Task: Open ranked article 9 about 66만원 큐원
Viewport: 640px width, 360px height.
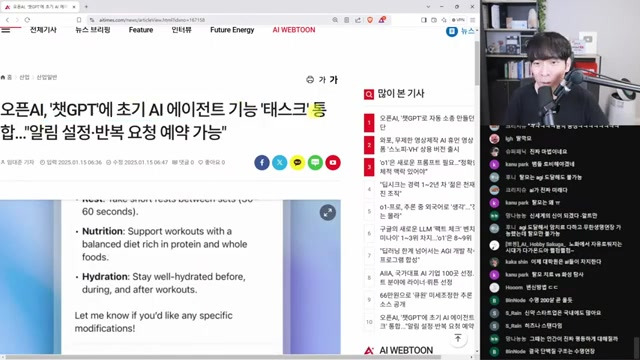Action: (427, 299)
